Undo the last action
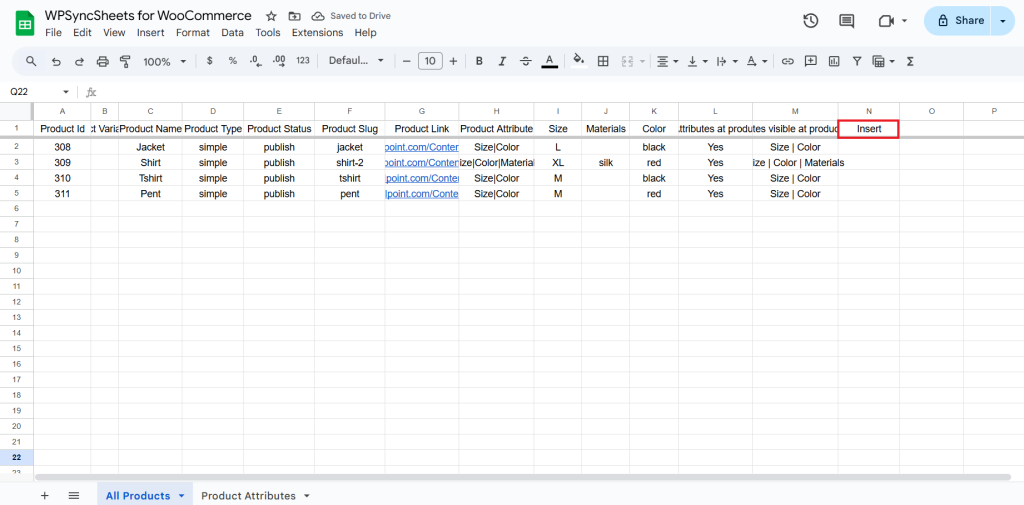This screenshot has width=1024, height=505. pos(56,61)
